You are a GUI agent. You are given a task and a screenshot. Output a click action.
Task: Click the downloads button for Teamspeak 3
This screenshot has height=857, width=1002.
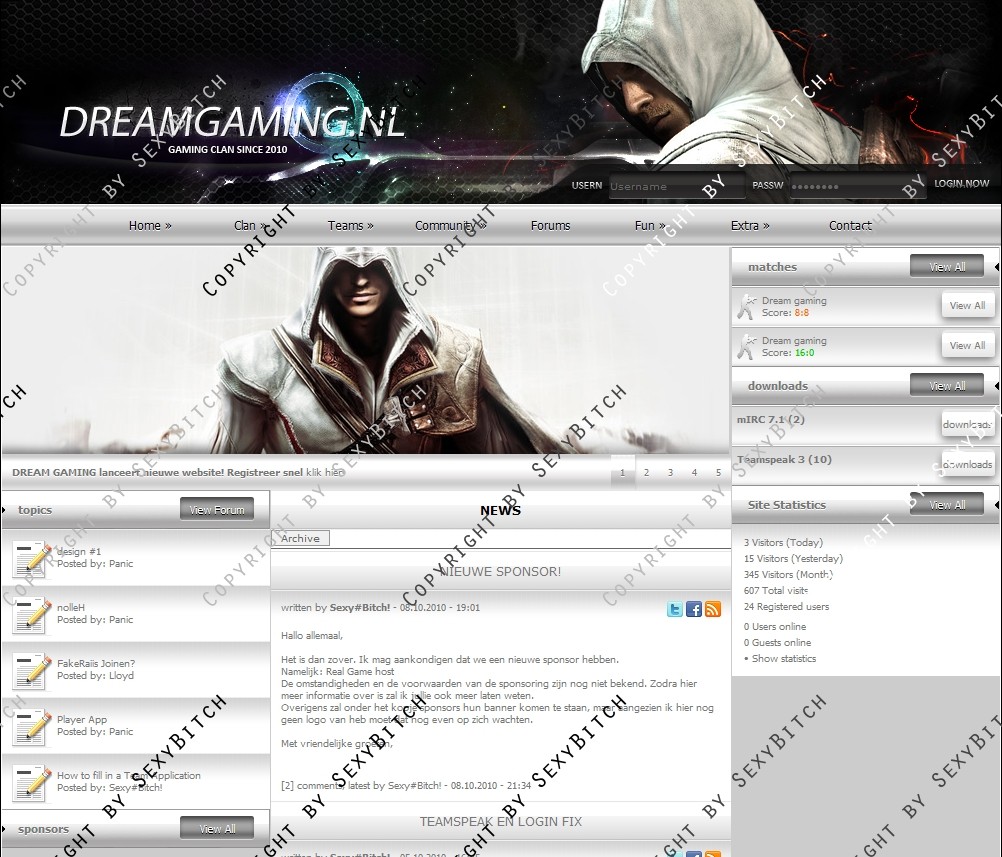(x=967, y=464)
